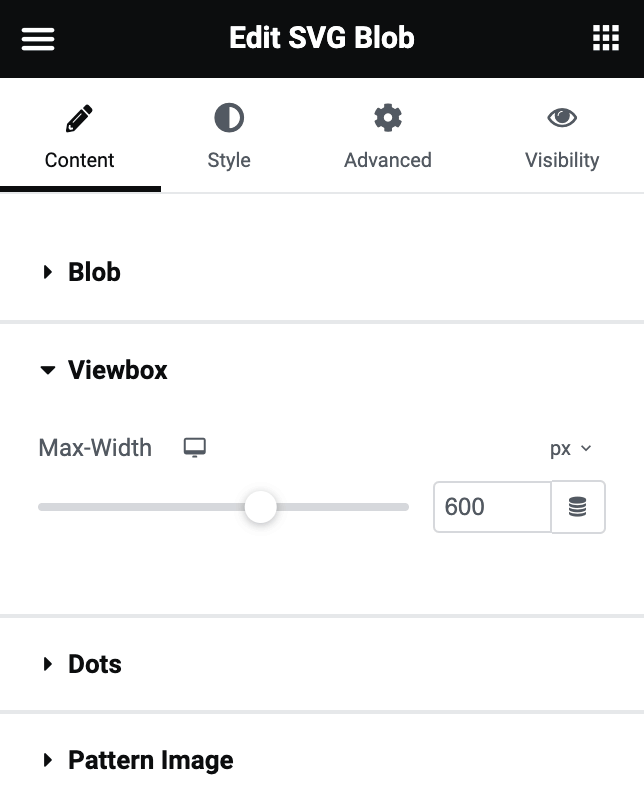This screenshot has height=812, width=644.
Task: Click the Visibility eye icon
Action: [562, 118]
